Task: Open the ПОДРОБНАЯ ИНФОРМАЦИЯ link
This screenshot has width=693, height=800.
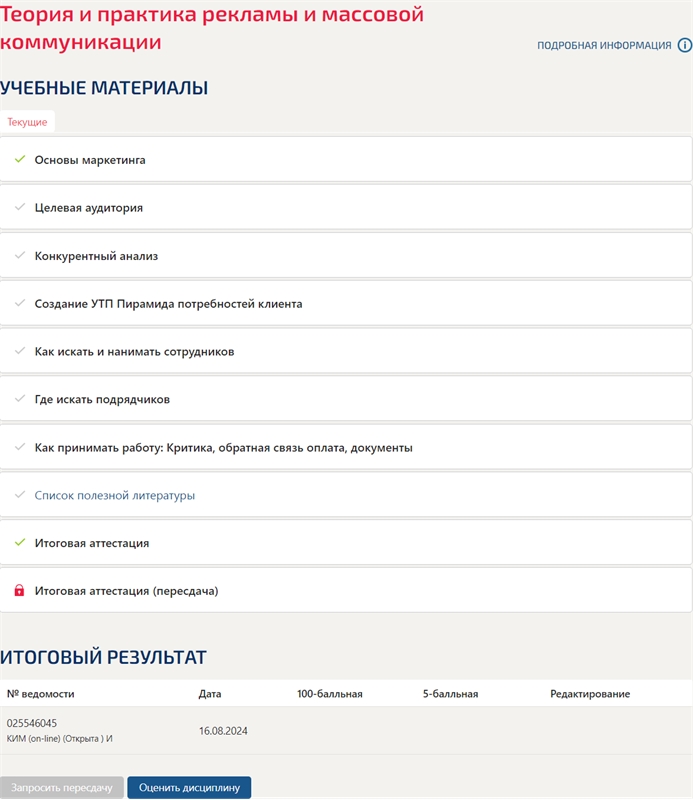Action: (x=604, y=45)
